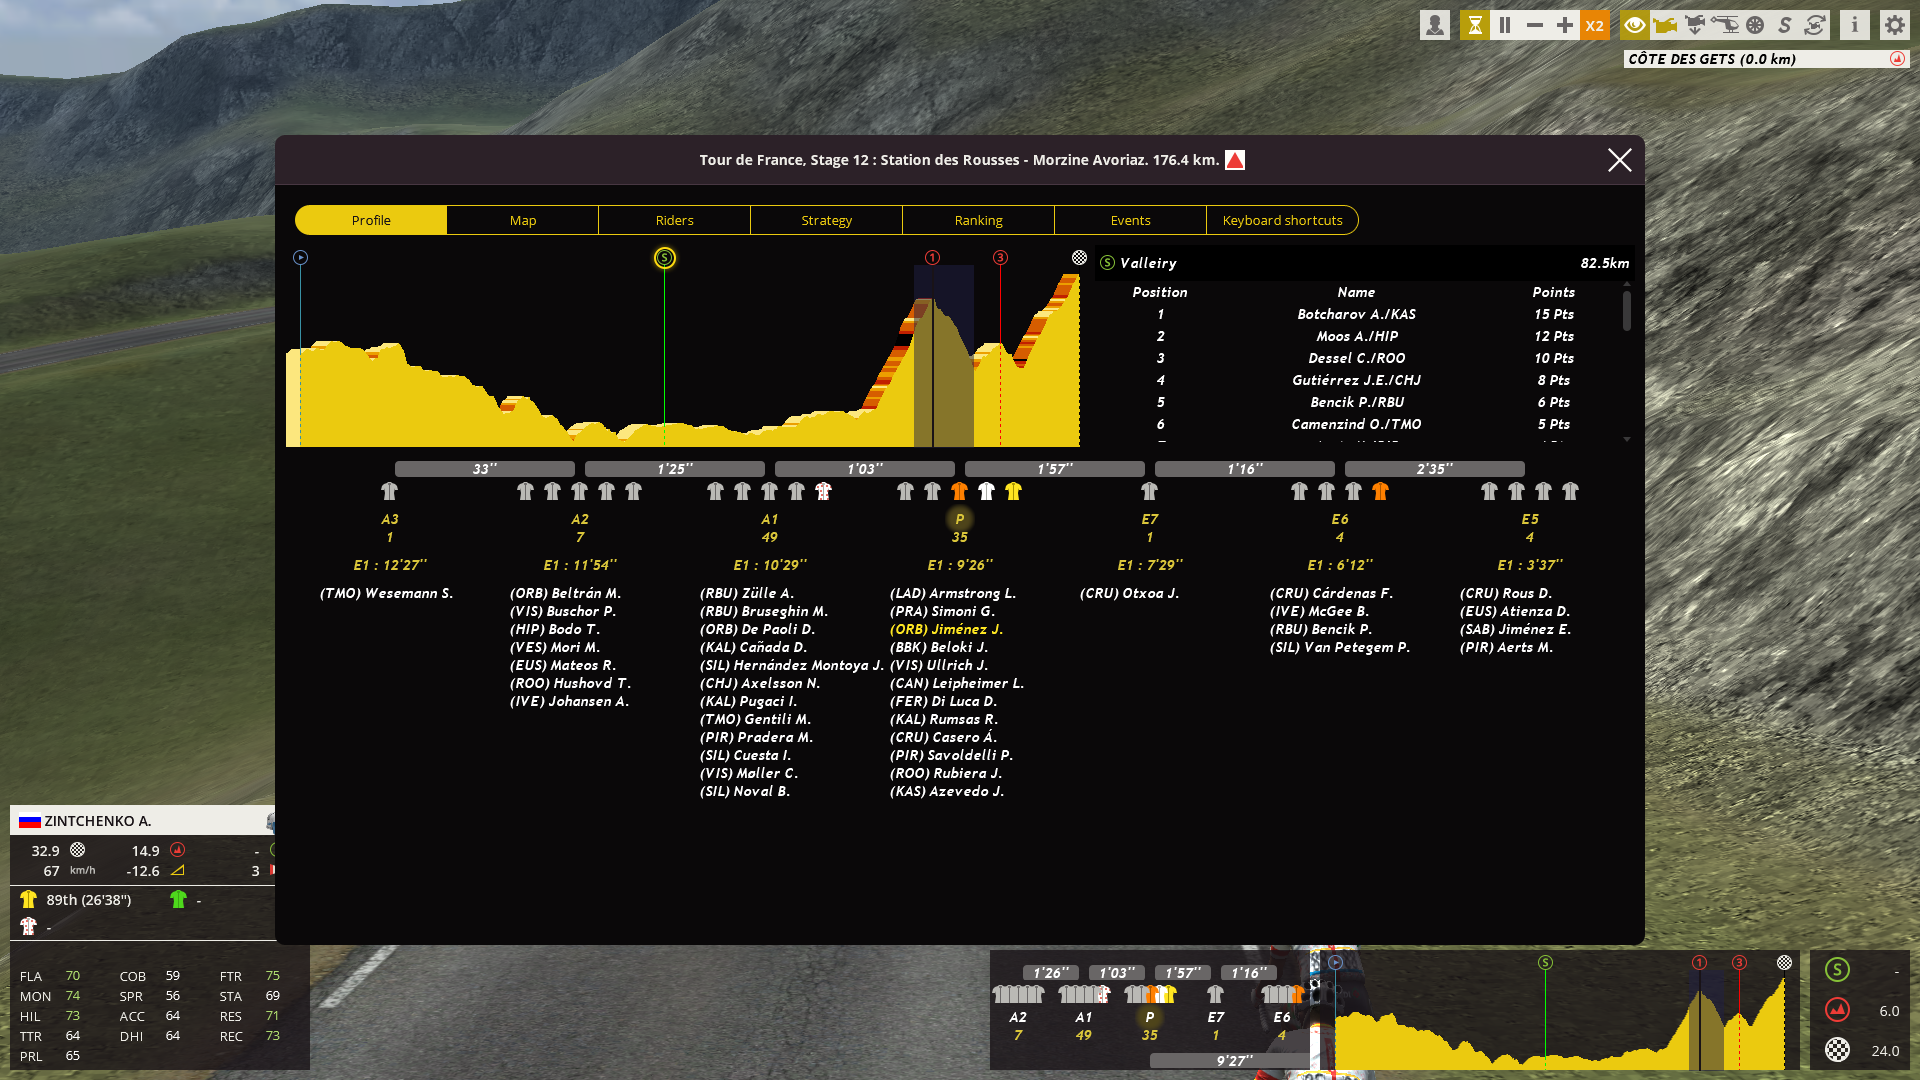The width and height of the screenshot is (1920, 1080).
Task: Close the stage info dialog
Action: click(x=1620, y=160)
